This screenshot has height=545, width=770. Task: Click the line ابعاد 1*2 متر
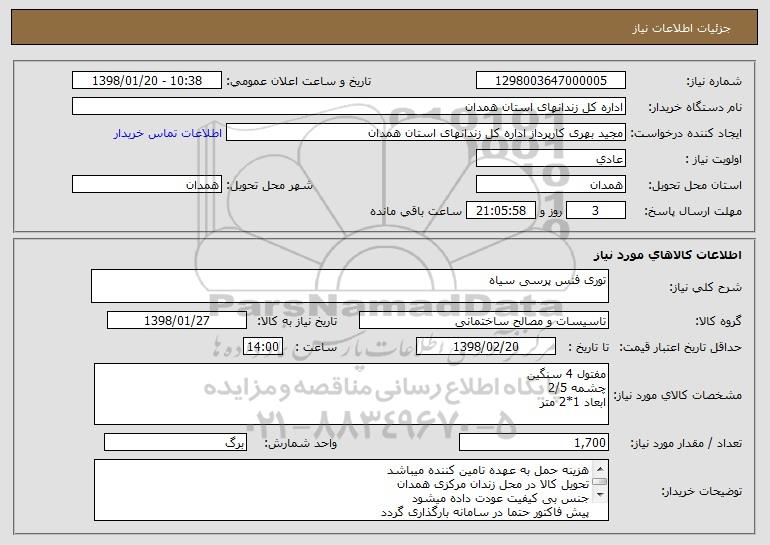point(572,402)
